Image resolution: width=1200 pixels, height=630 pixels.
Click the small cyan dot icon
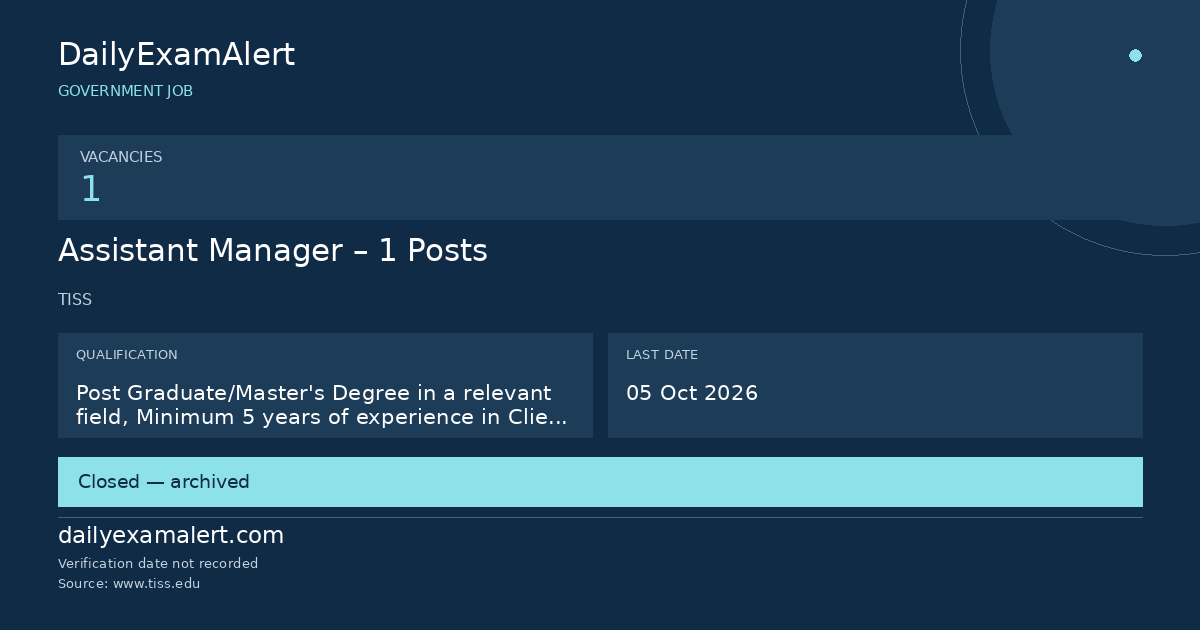tap(1135, 55)
